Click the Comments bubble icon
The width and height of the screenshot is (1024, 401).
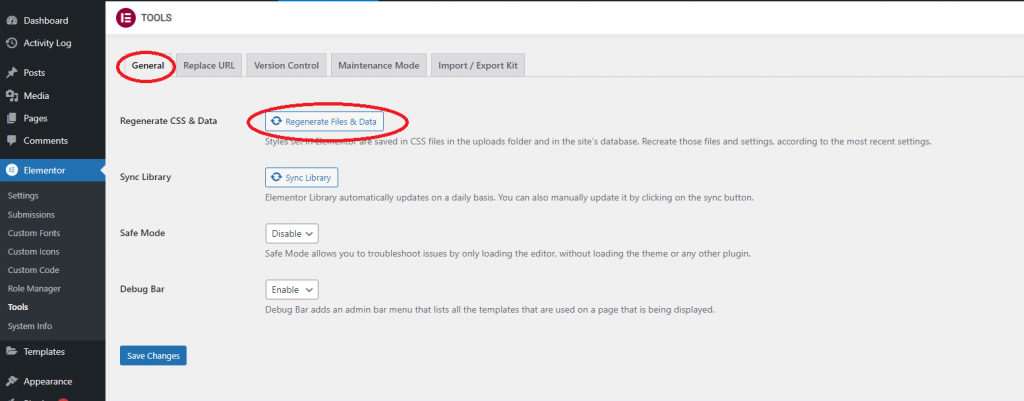coord(11,141)
